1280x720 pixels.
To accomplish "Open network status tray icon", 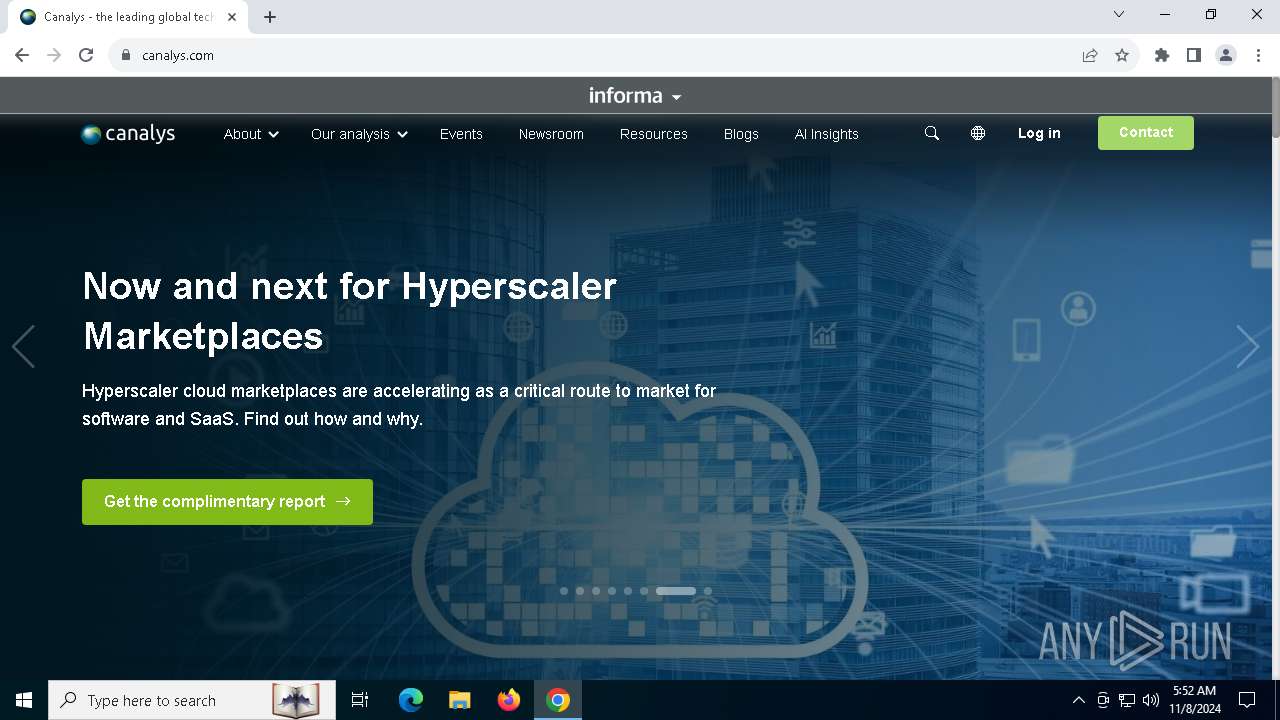I will click(x=1127, y=700).
